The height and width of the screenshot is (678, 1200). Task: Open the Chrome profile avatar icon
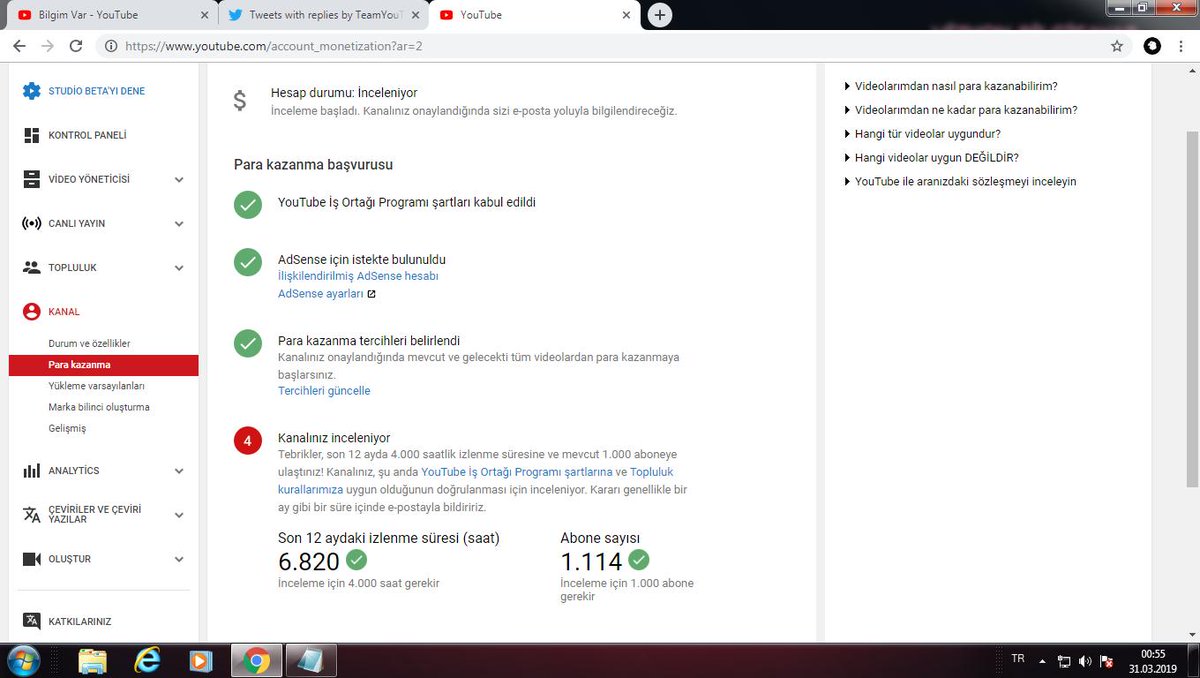(1152, 46)
